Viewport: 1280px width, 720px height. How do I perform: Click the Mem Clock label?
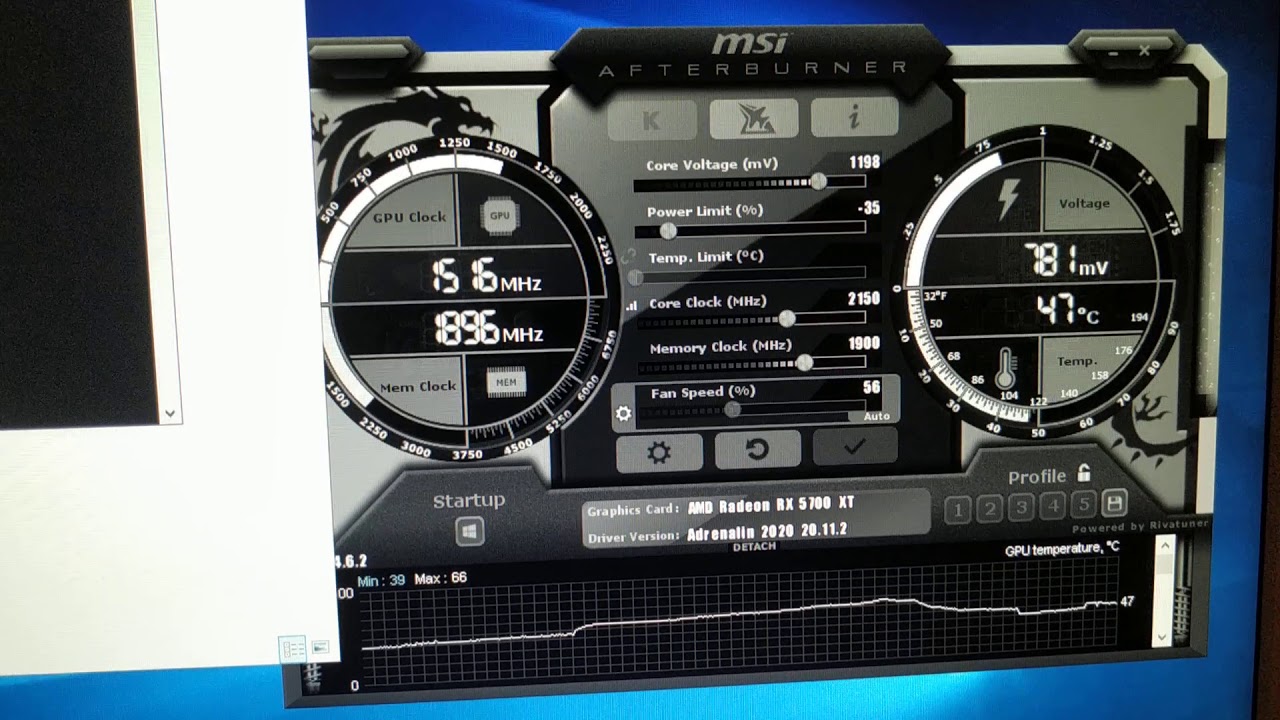(x=417, y=387)
